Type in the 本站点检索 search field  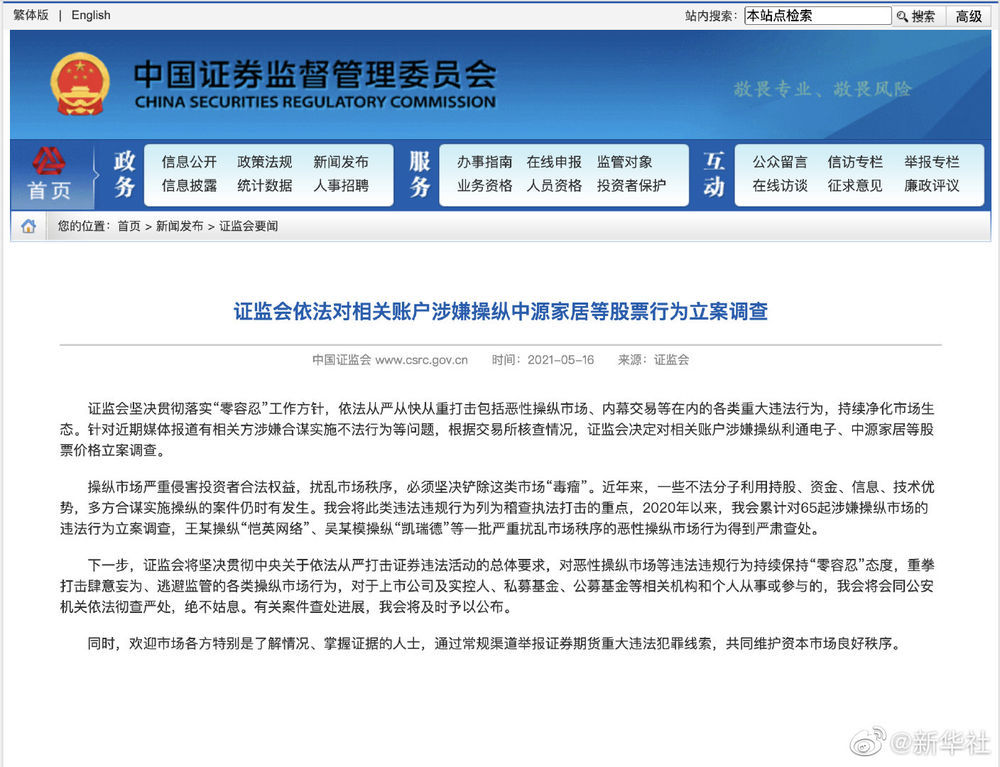(x=816, y=16)
